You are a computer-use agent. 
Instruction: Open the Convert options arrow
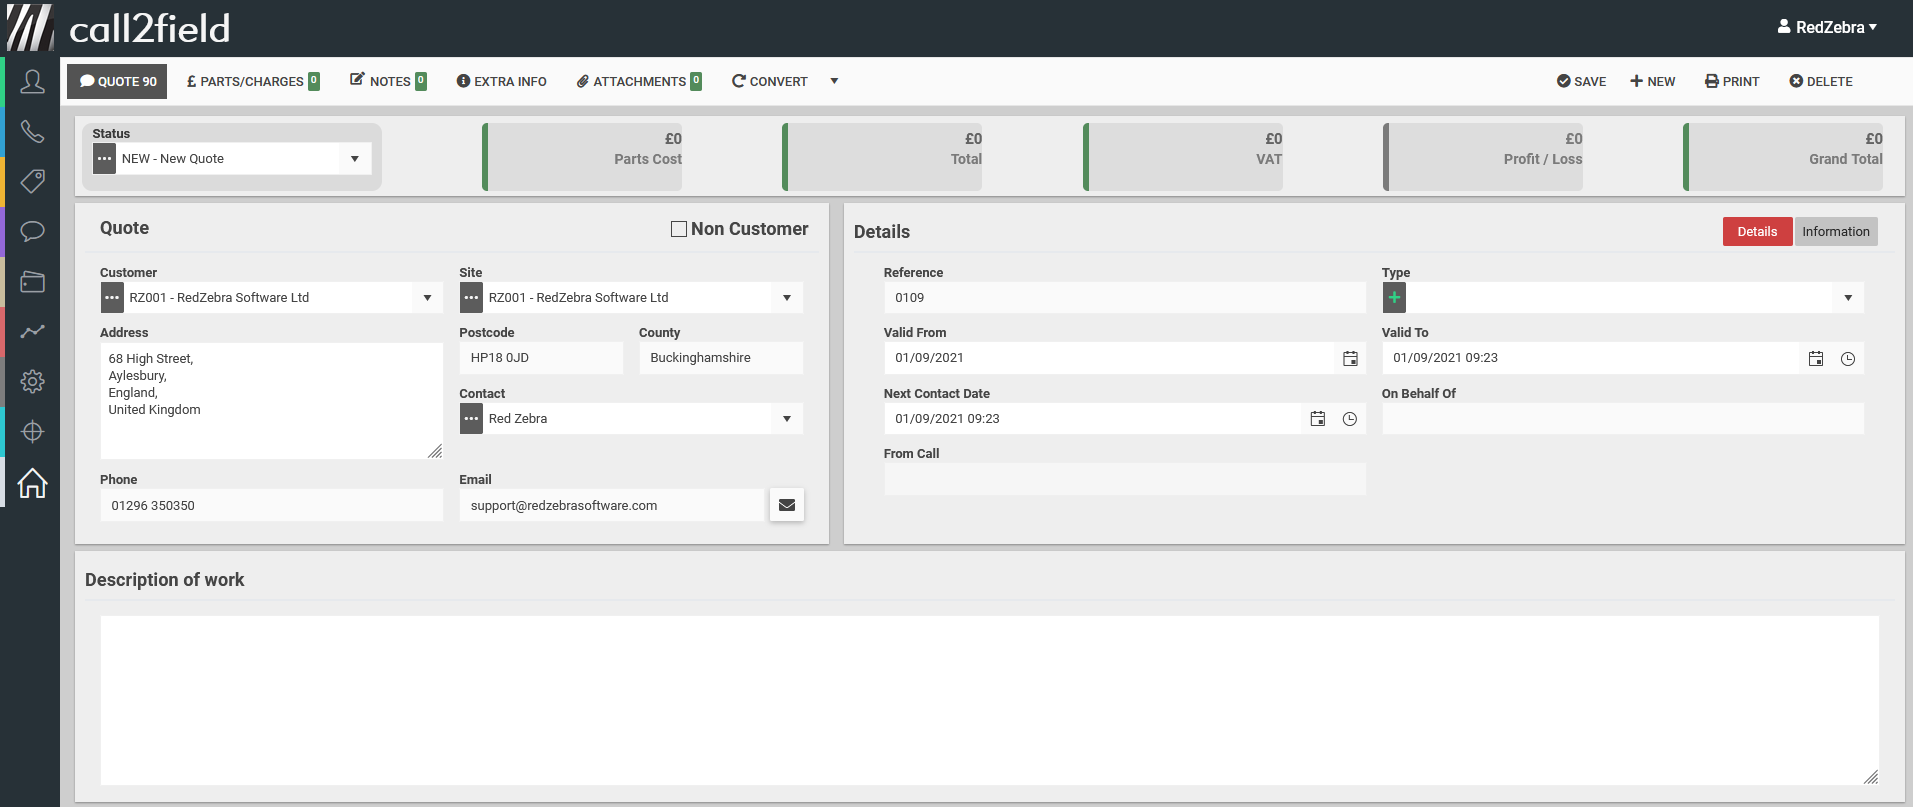834,81
